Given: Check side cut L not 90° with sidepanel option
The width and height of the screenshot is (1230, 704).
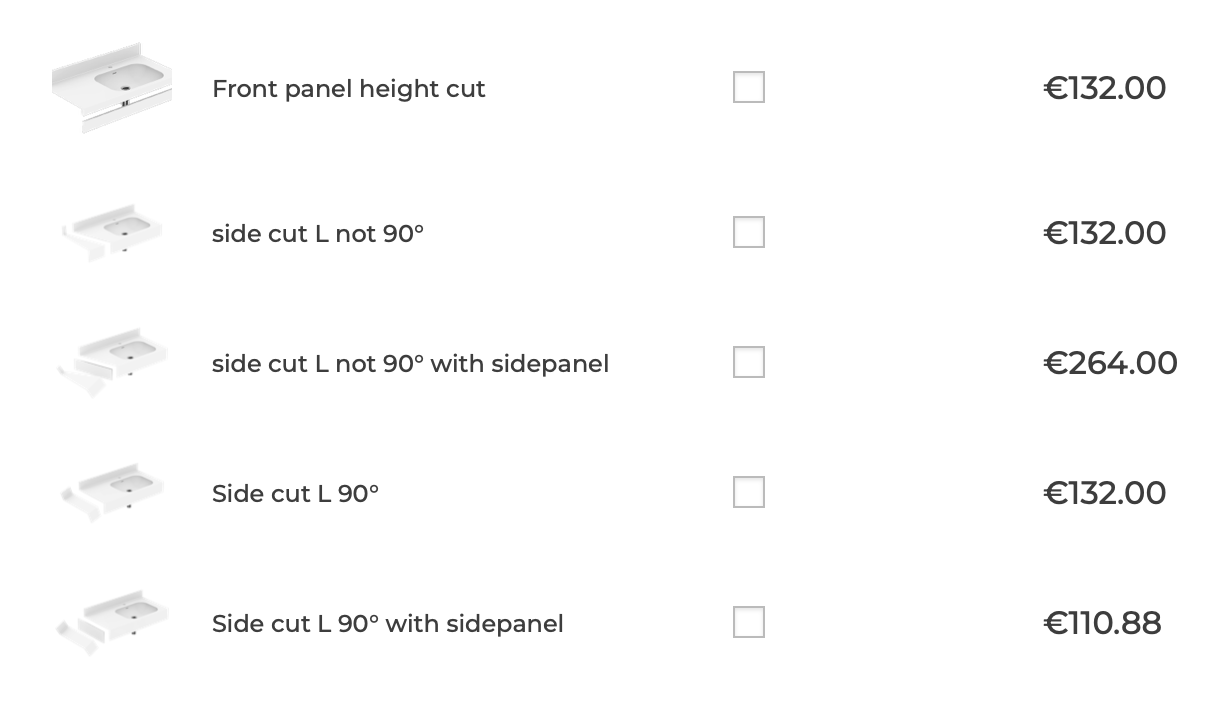Looking at the screenshot, I should (749, 362).
